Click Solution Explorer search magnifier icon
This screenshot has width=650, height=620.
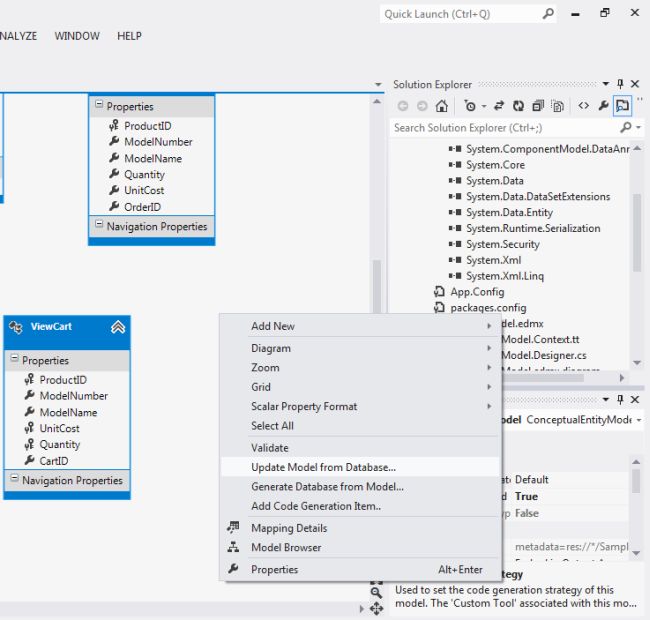point(626,127)
